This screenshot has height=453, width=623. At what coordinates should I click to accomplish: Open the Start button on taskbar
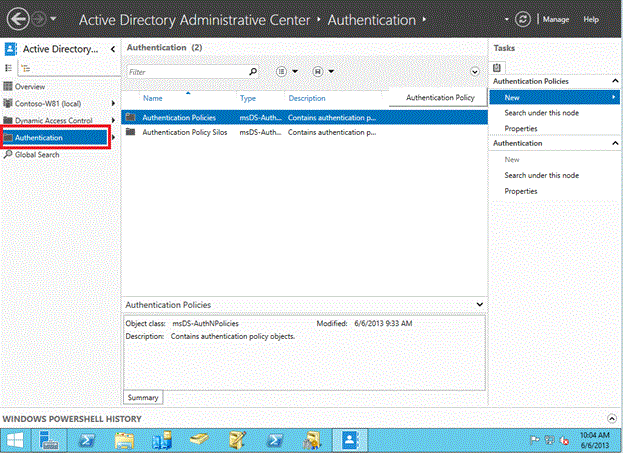15,439
